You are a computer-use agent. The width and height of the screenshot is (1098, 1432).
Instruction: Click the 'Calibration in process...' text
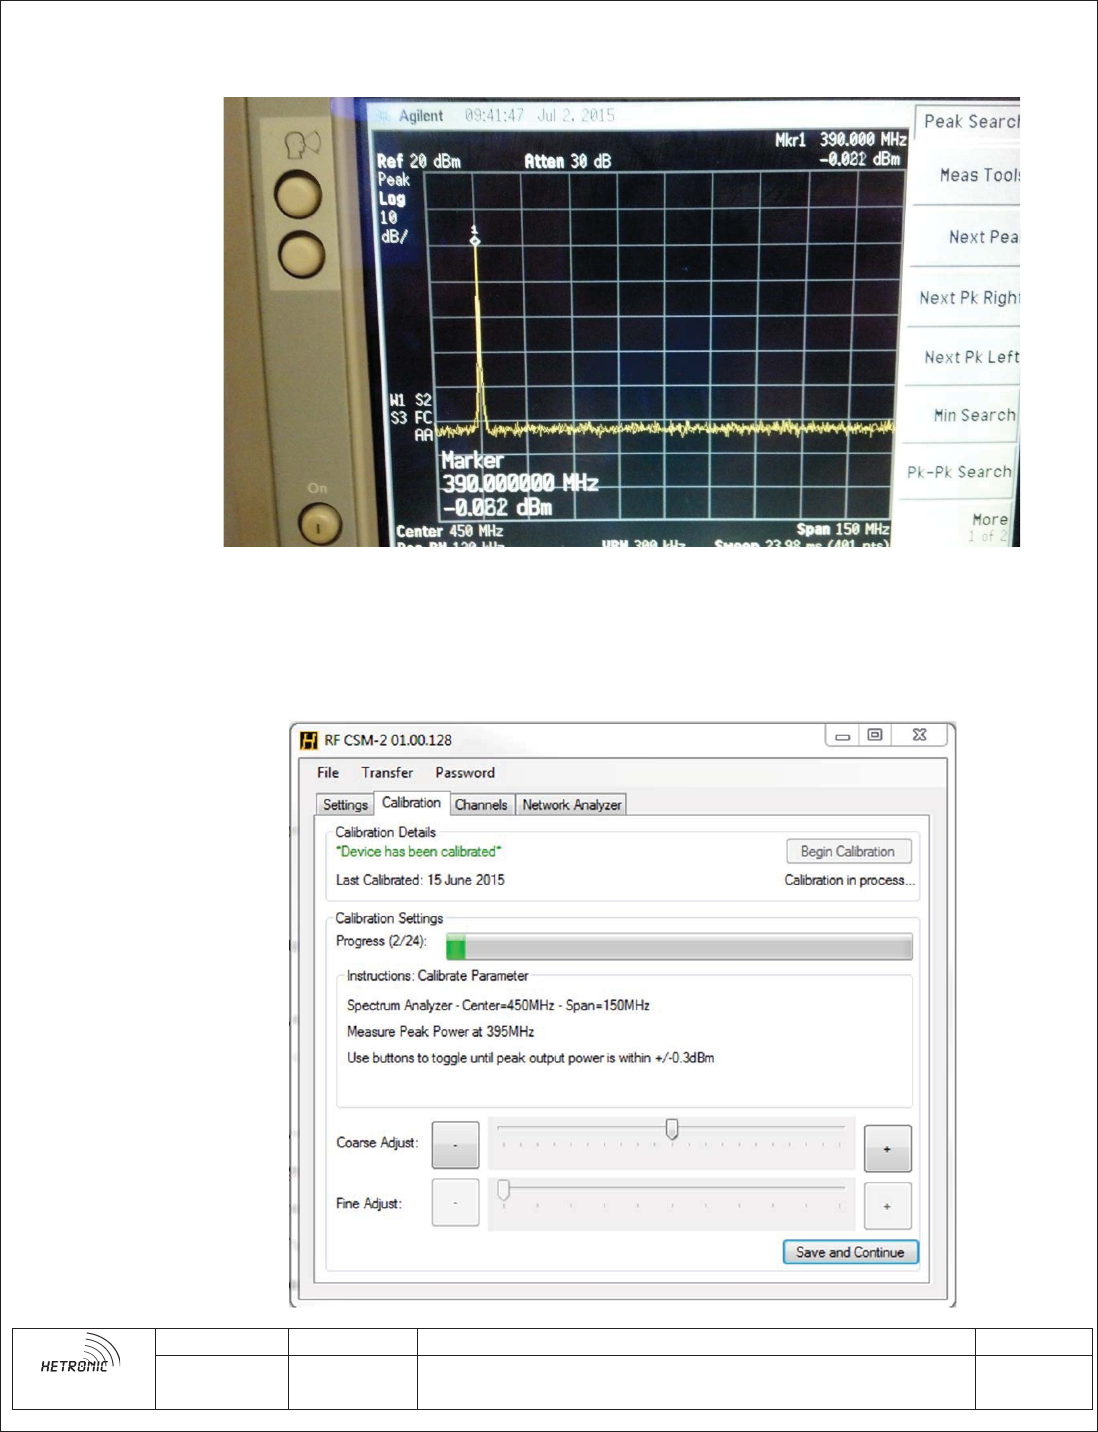coord(849,880)
